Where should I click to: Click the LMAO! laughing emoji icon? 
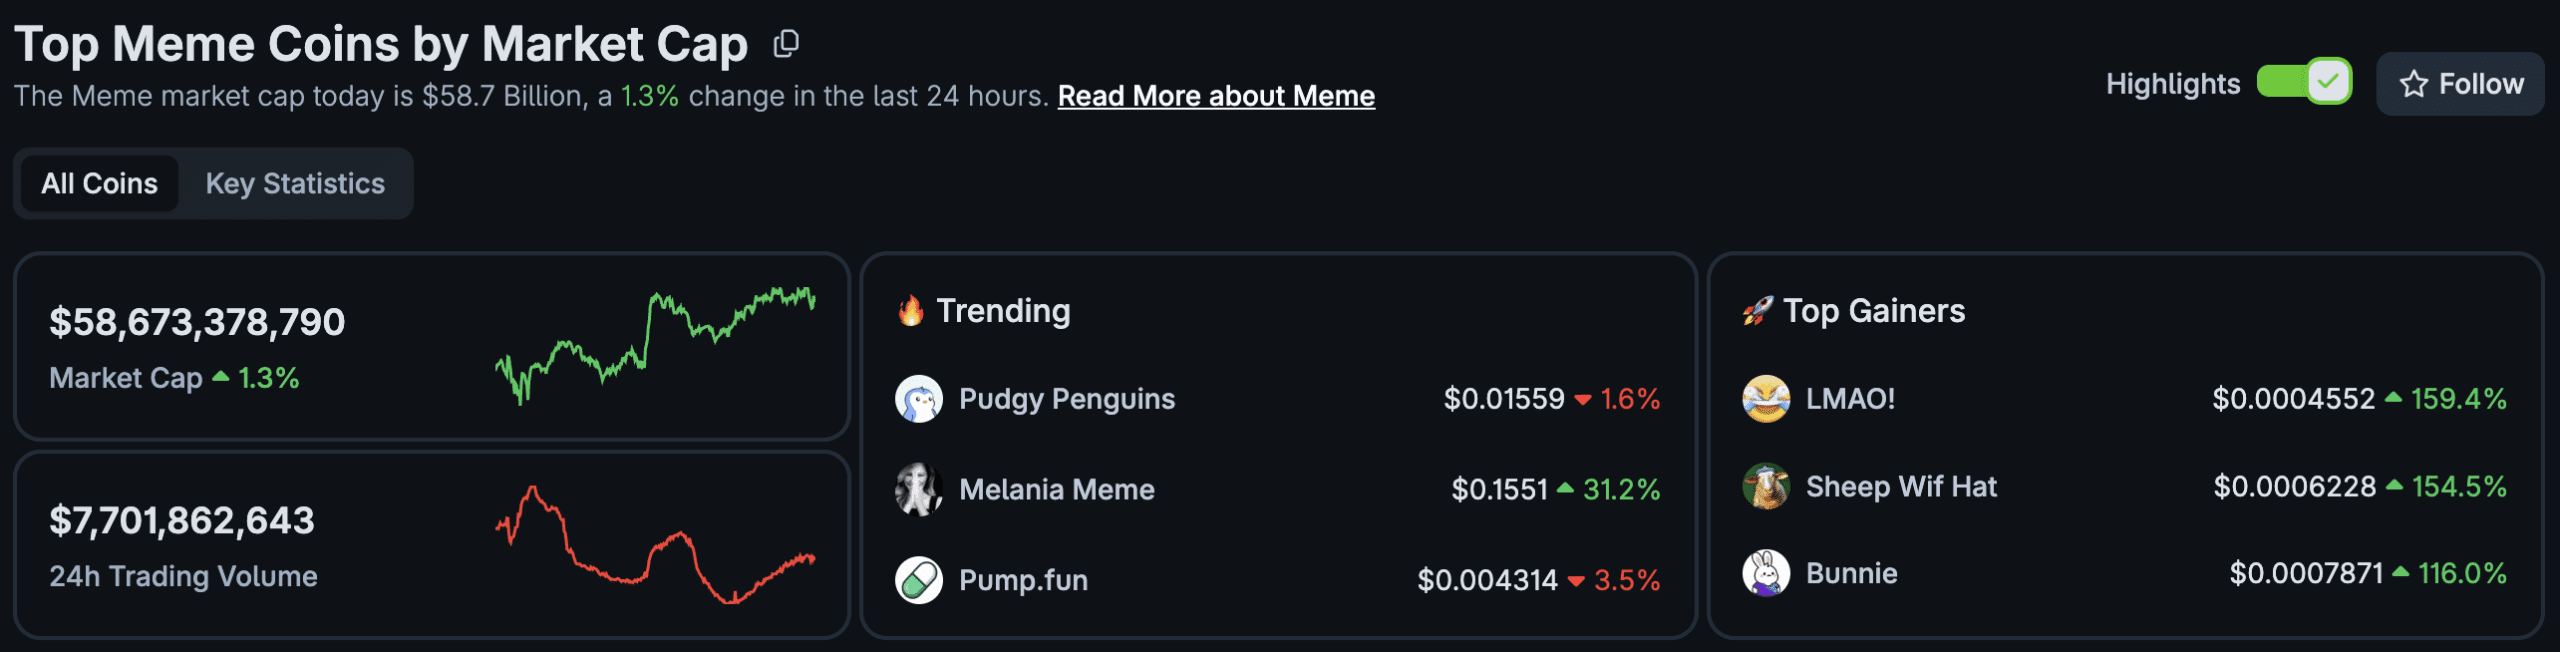[1766, 398]
